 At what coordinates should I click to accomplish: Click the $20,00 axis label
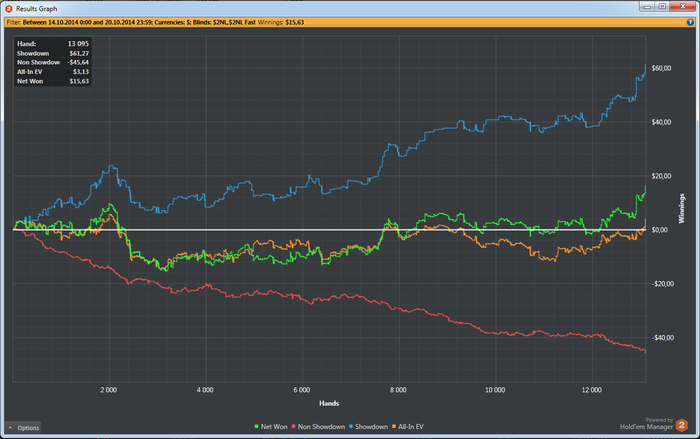(661, 176)
